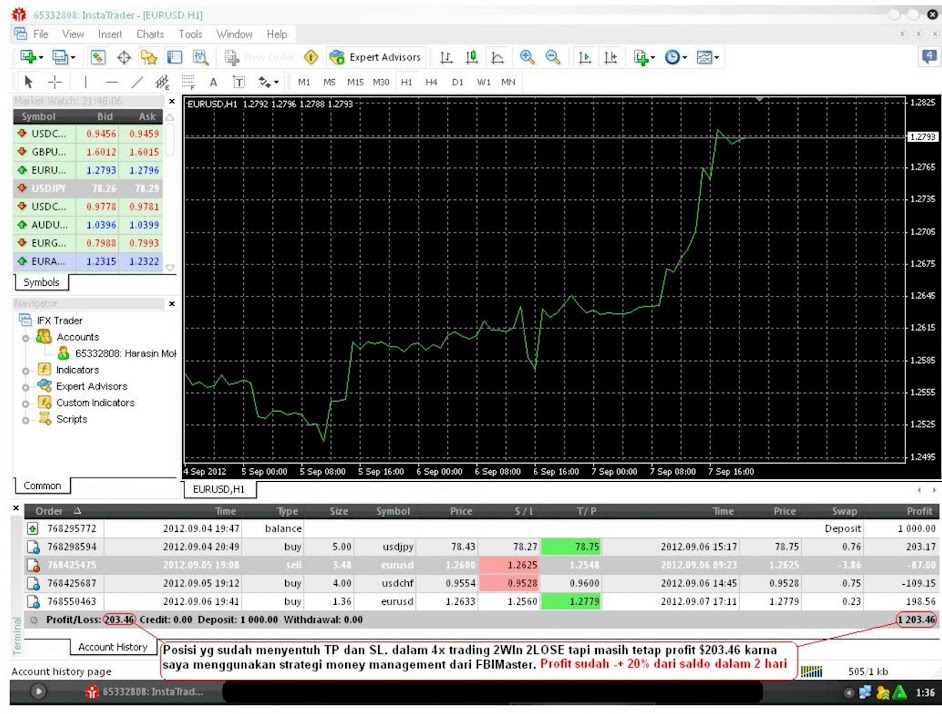Open the Periods clock dropdown
The height and width of the screenshot is (714, 942).
click(675, 57)
